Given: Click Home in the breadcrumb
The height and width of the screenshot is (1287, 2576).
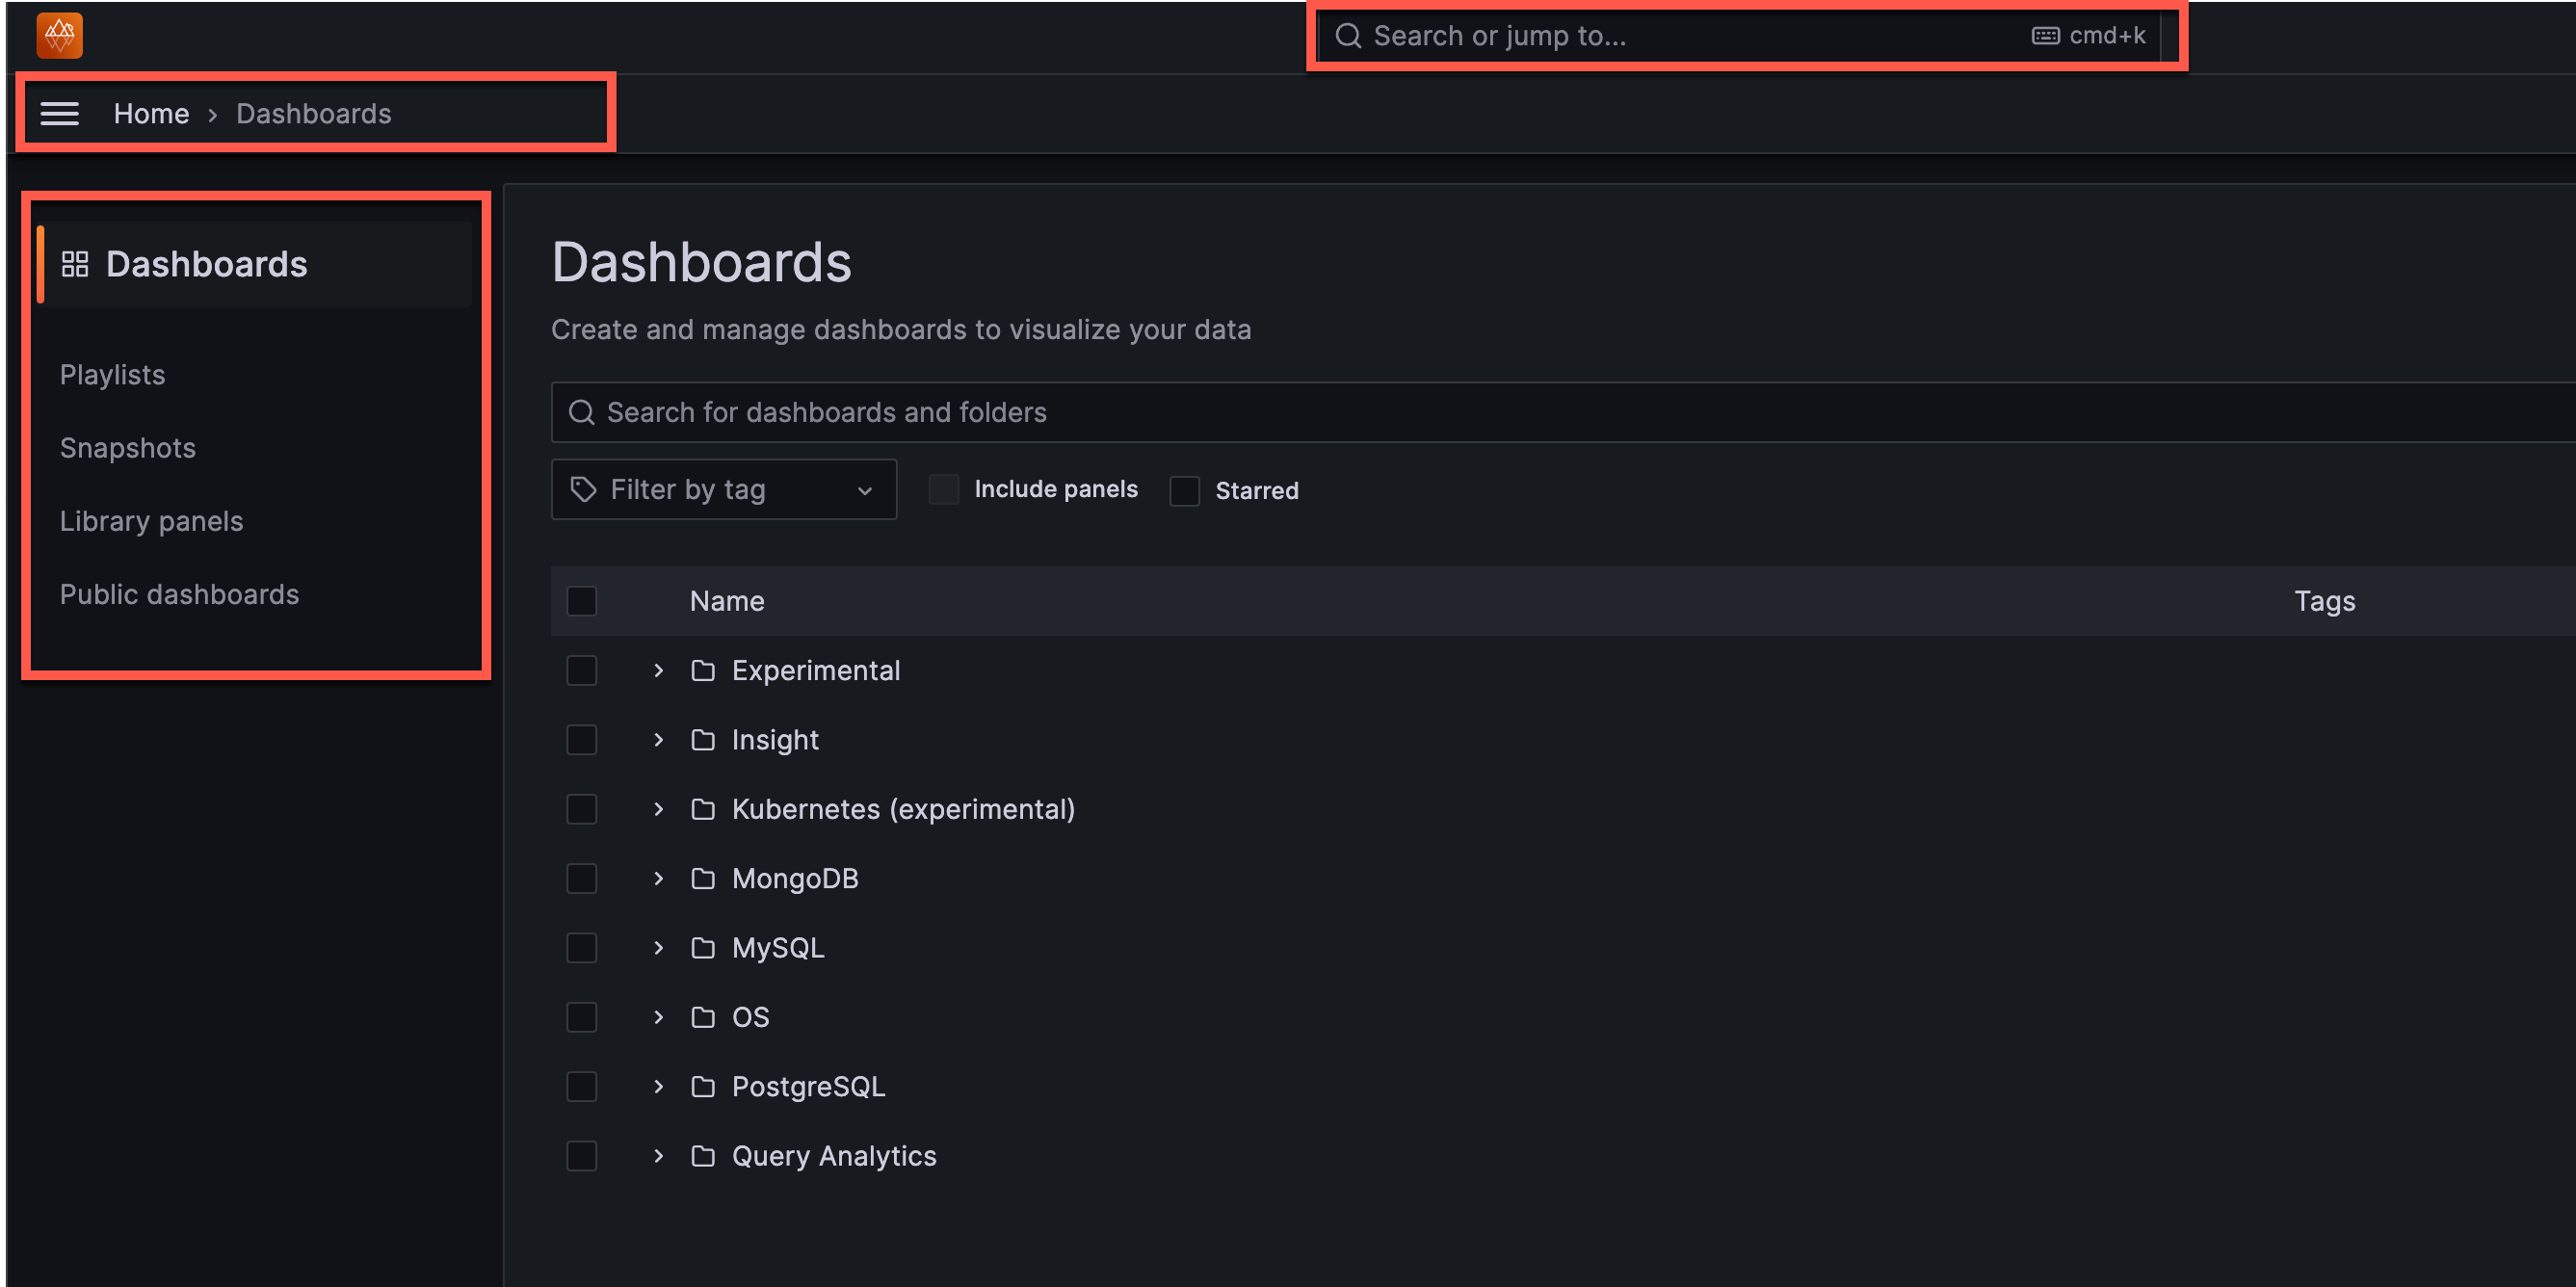Looking at the screenshot, I should (x=151, y=113).
